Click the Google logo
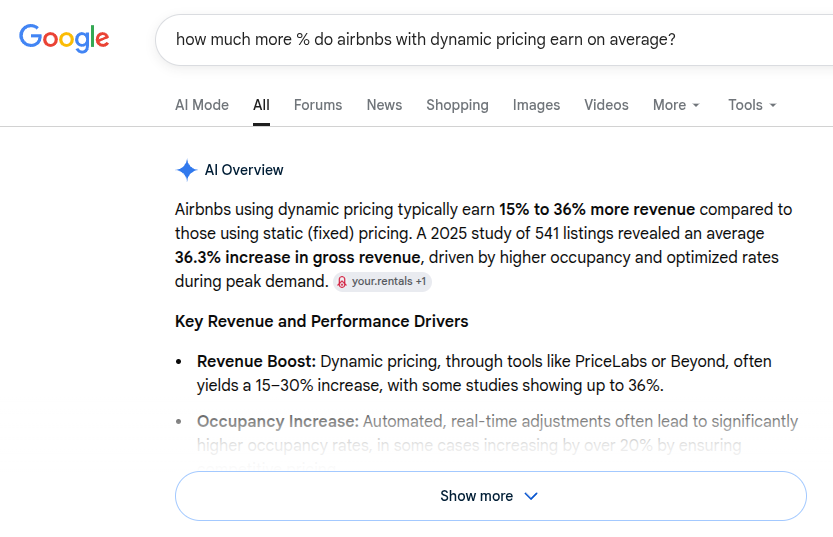The image size is (833, 537). [x=64, y=38]
